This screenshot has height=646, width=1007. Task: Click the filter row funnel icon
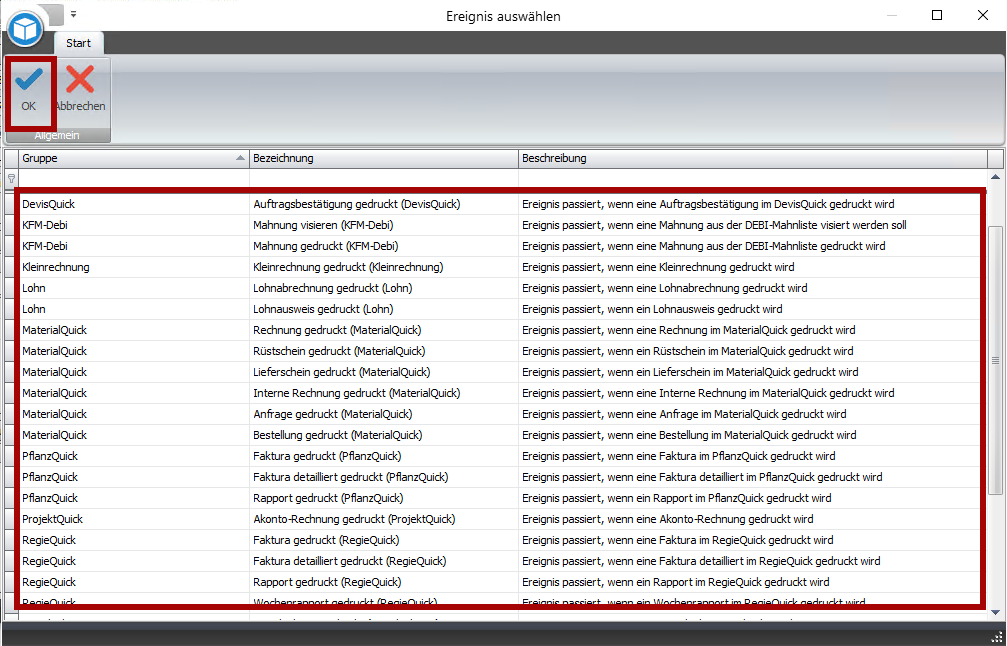11,179
